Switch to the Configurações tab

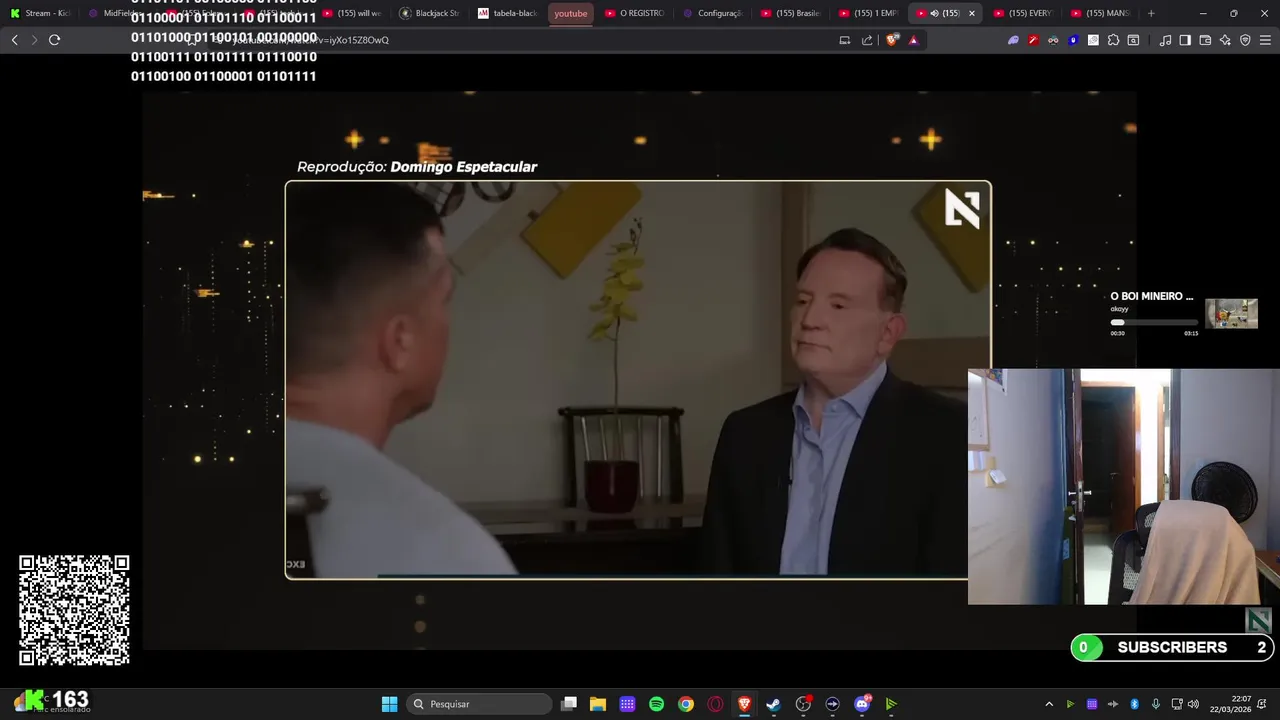pyautogui.click(x=712, y=13)
